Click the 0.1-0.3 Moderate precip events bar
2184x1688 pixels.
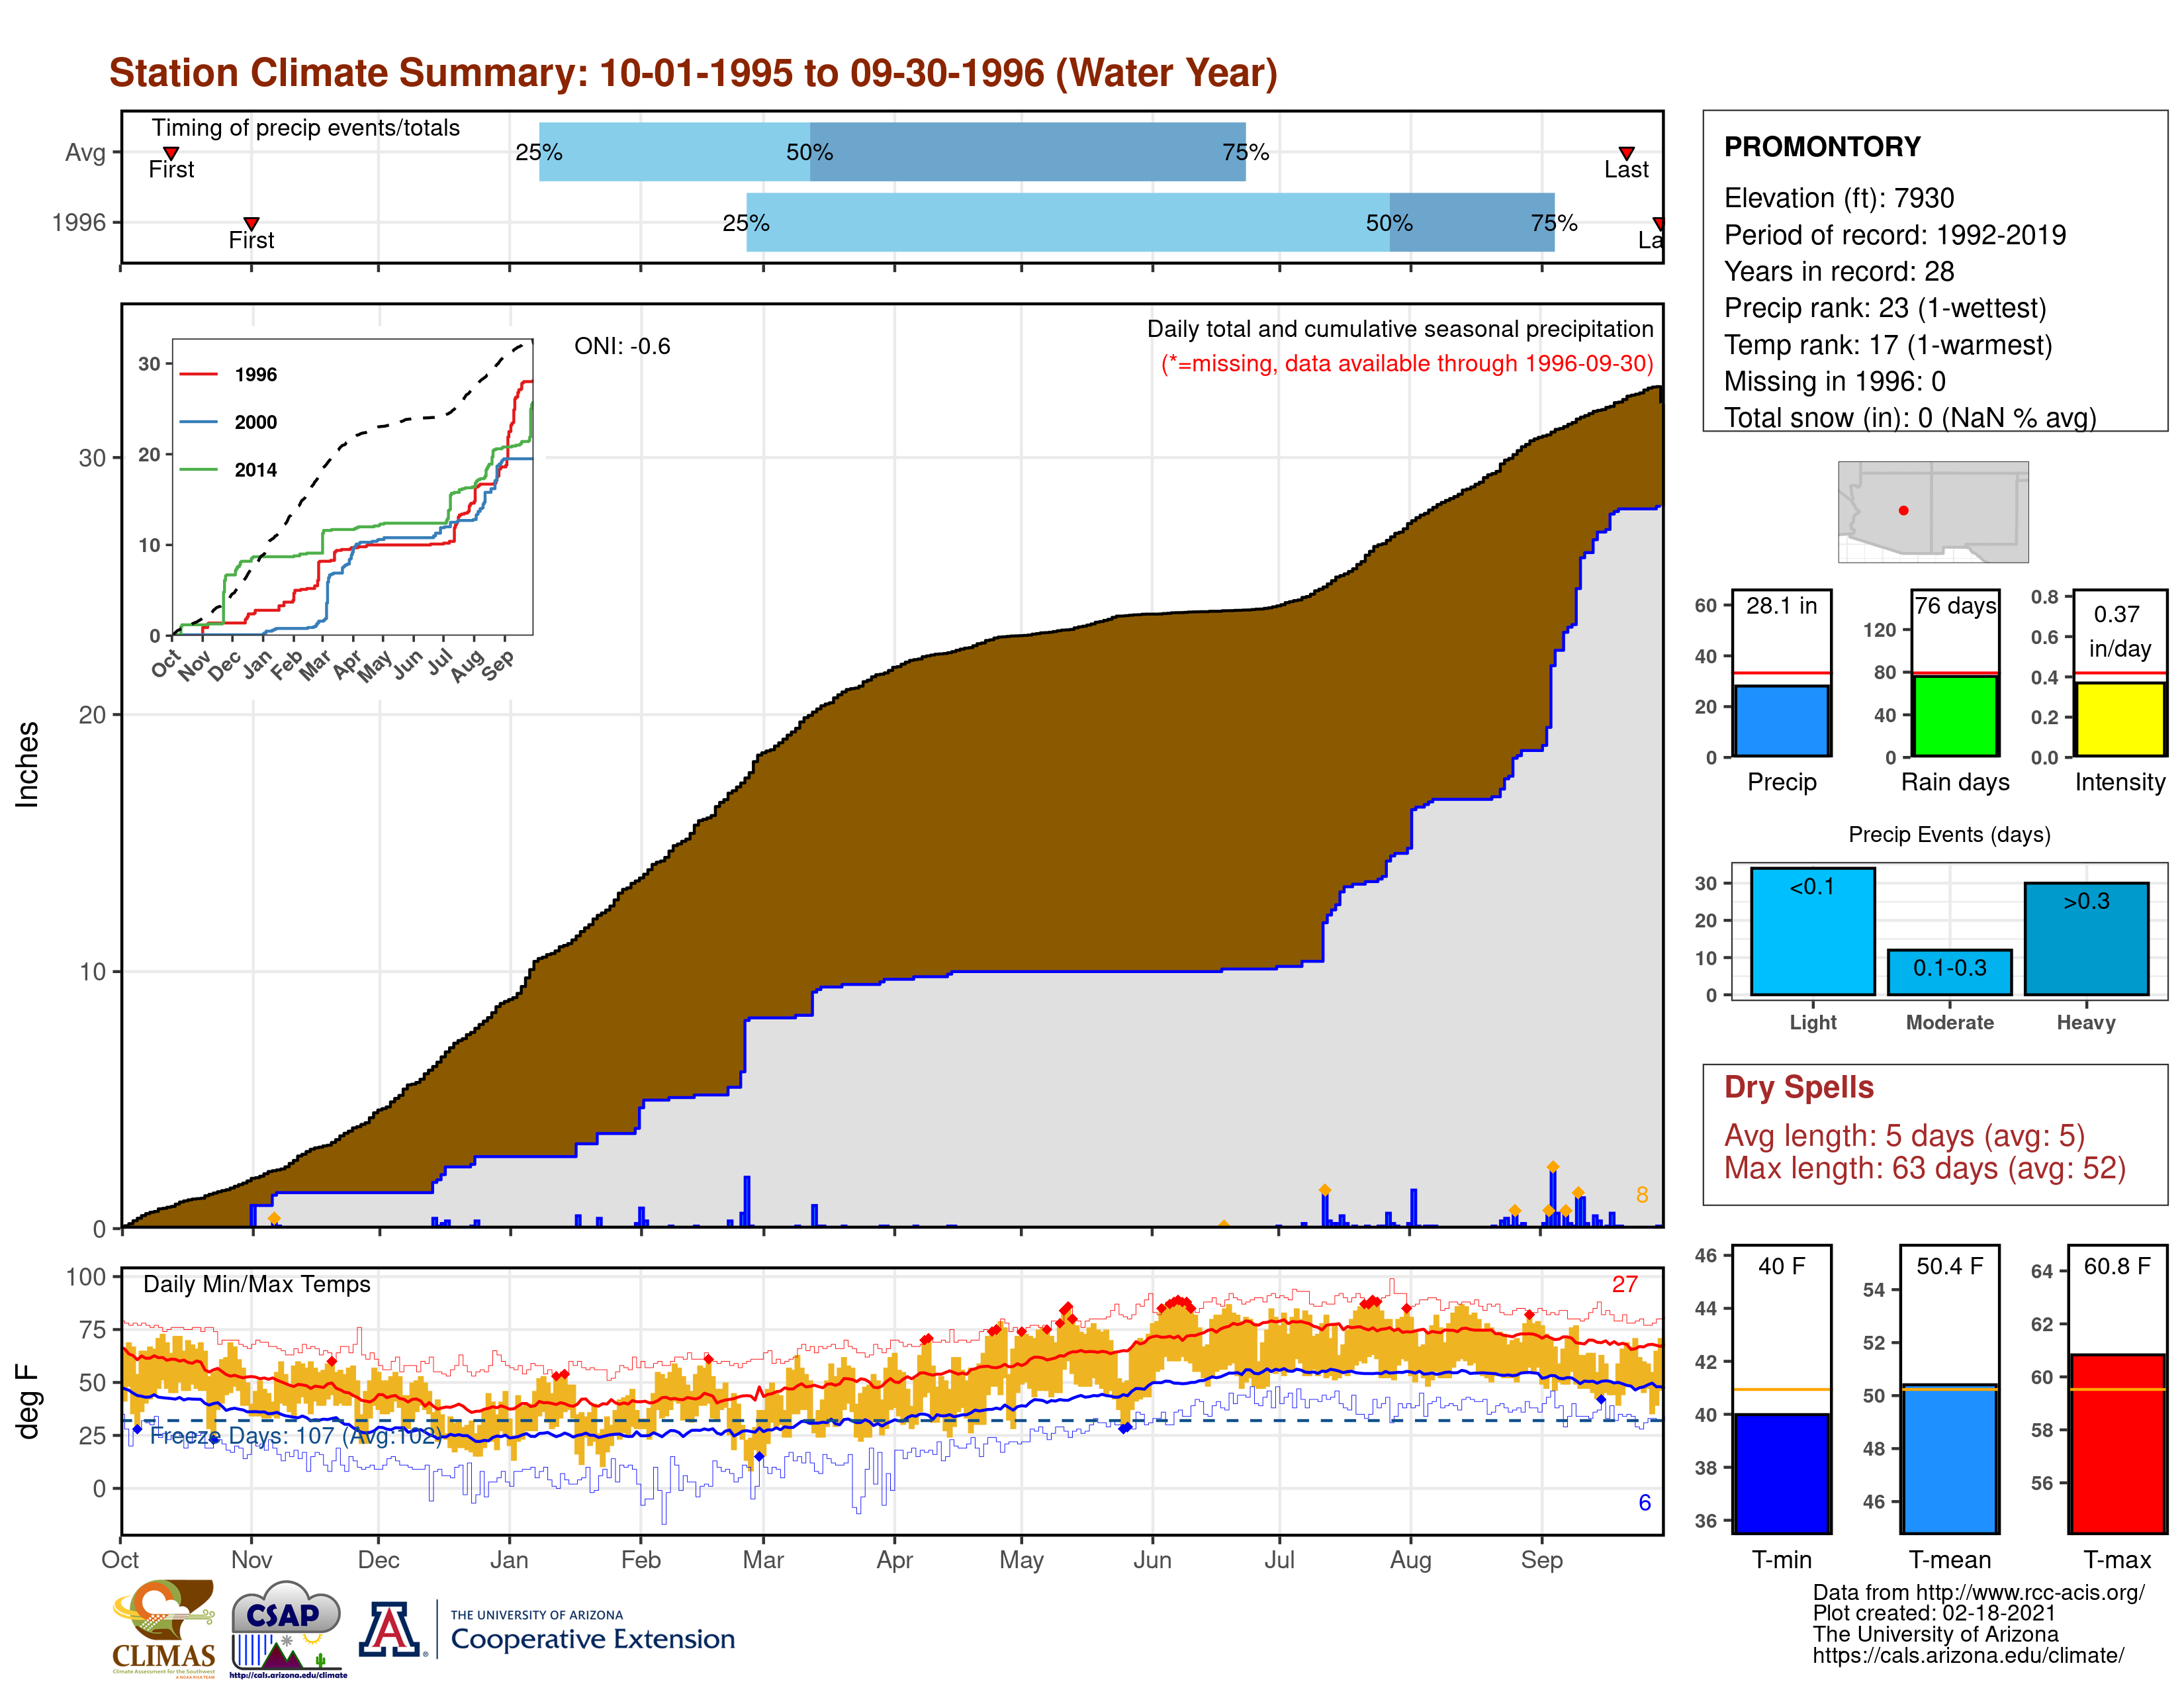click(x=1950, y=972)
